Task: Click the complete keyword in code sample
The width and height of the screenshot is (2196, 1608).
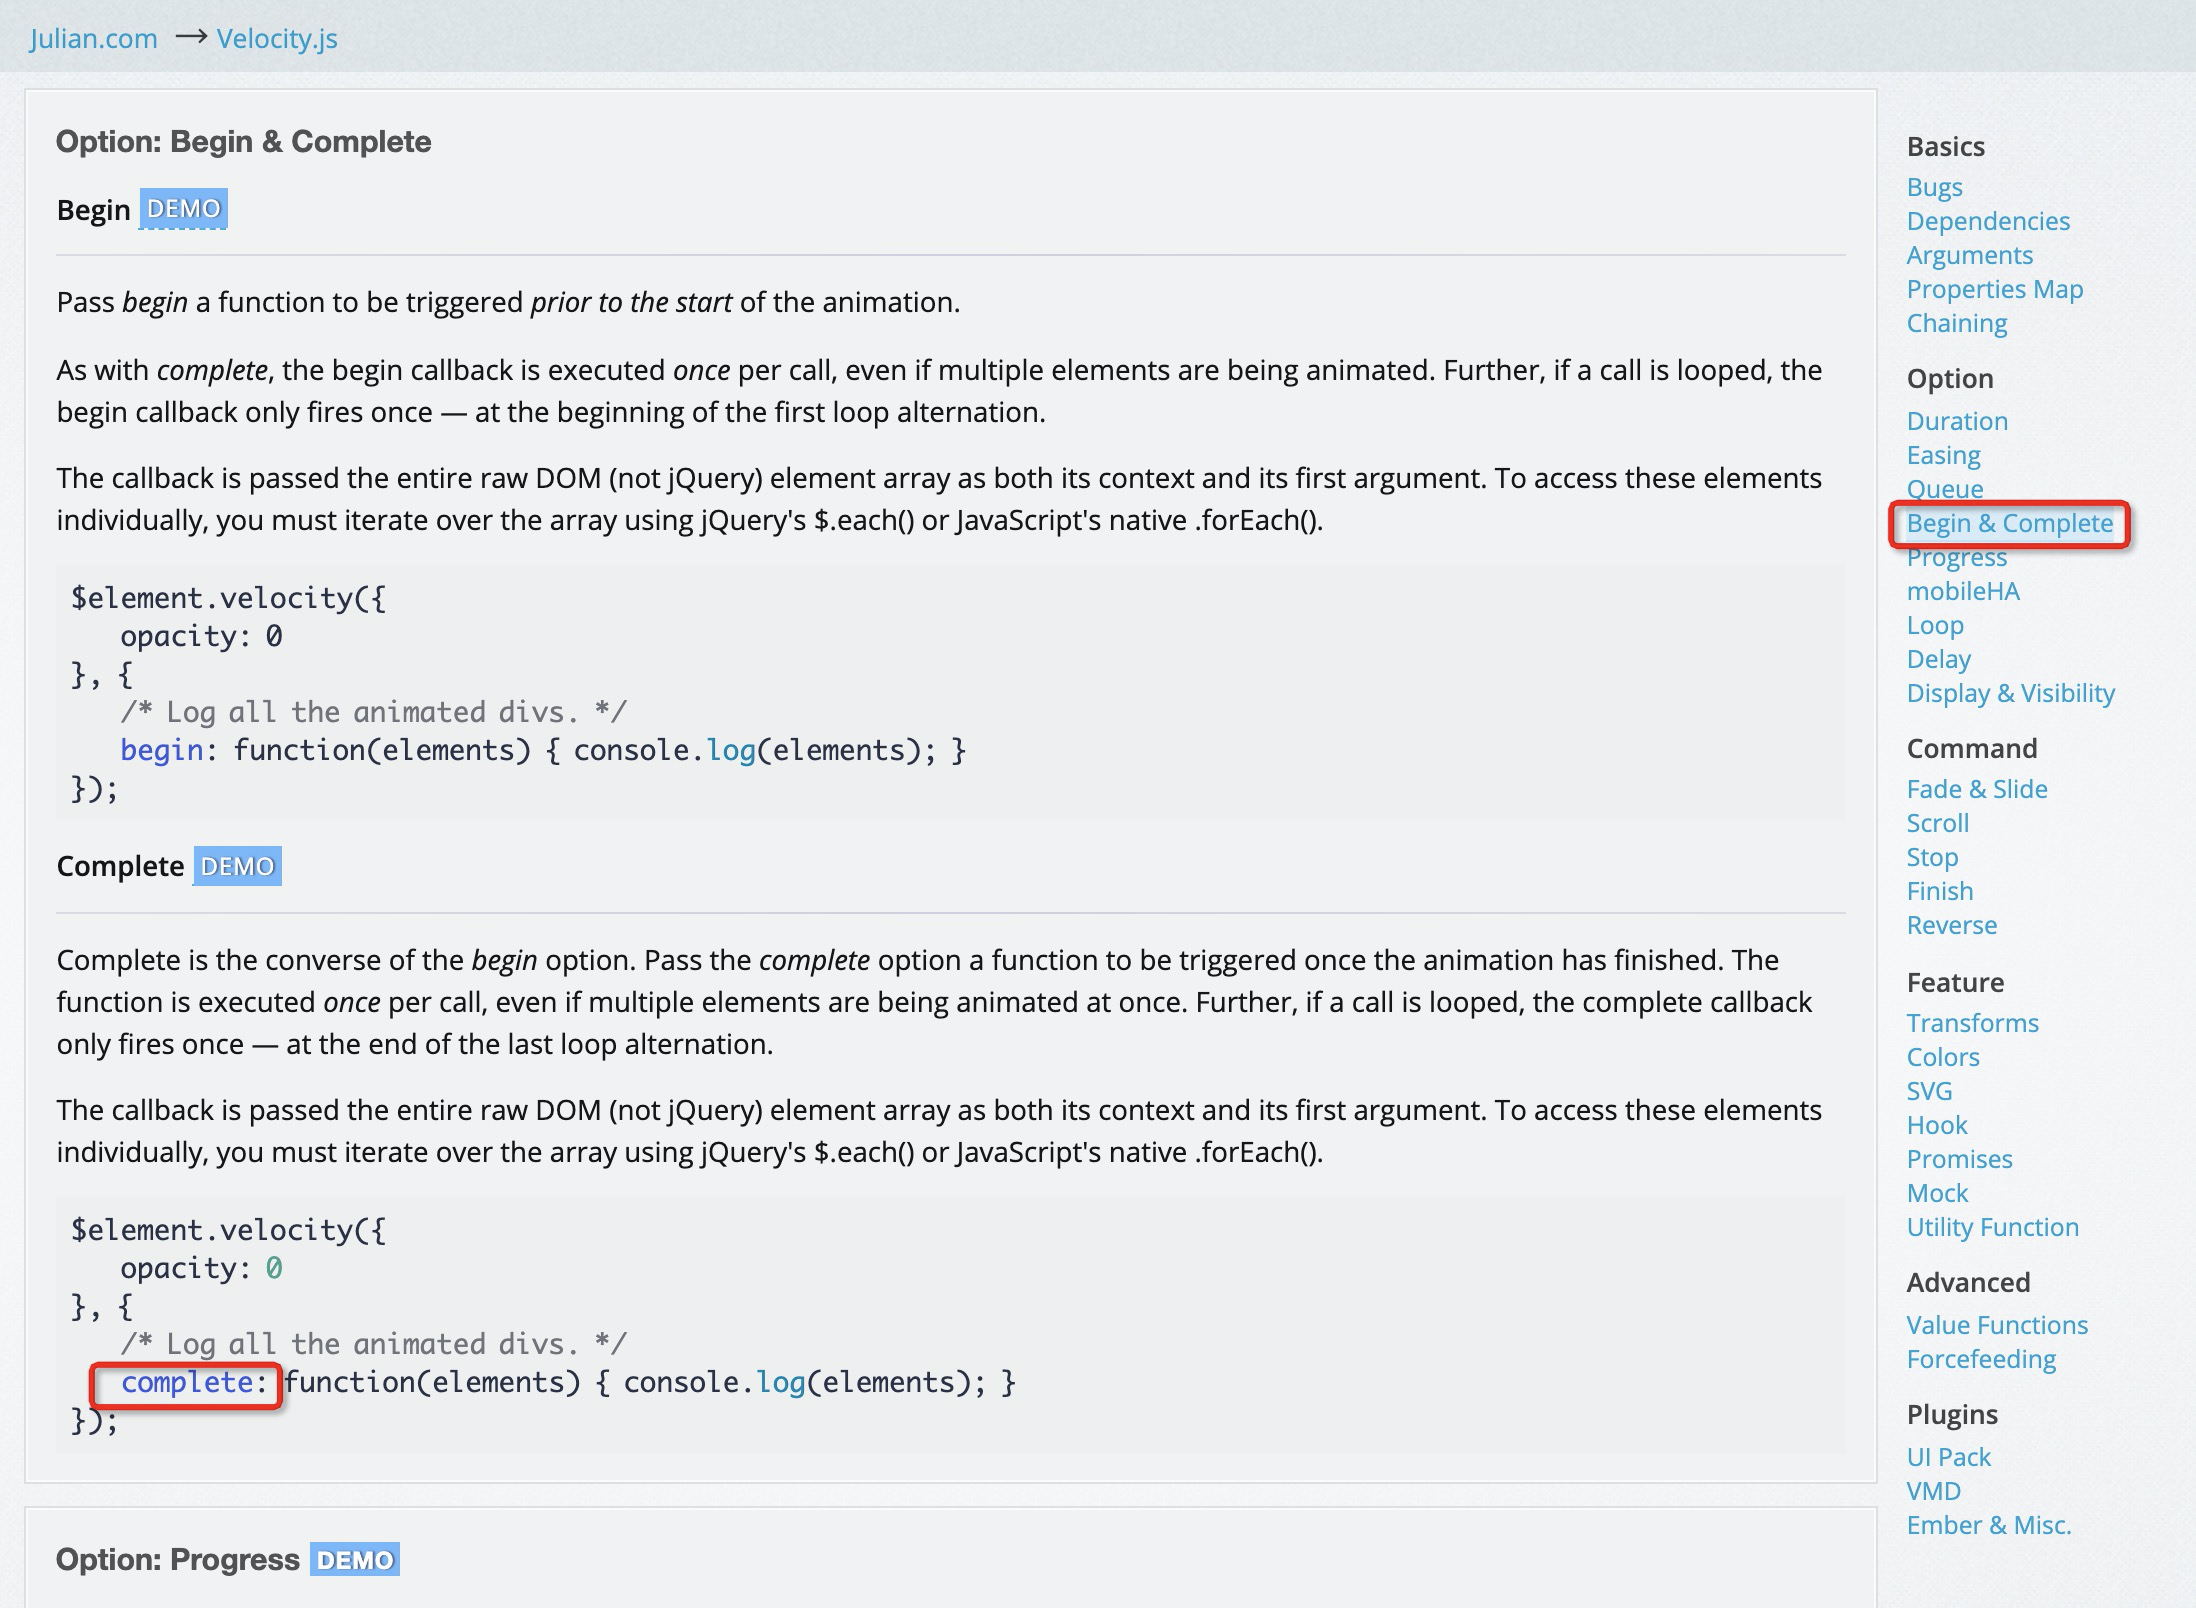Action: (x=186, y=1383)
